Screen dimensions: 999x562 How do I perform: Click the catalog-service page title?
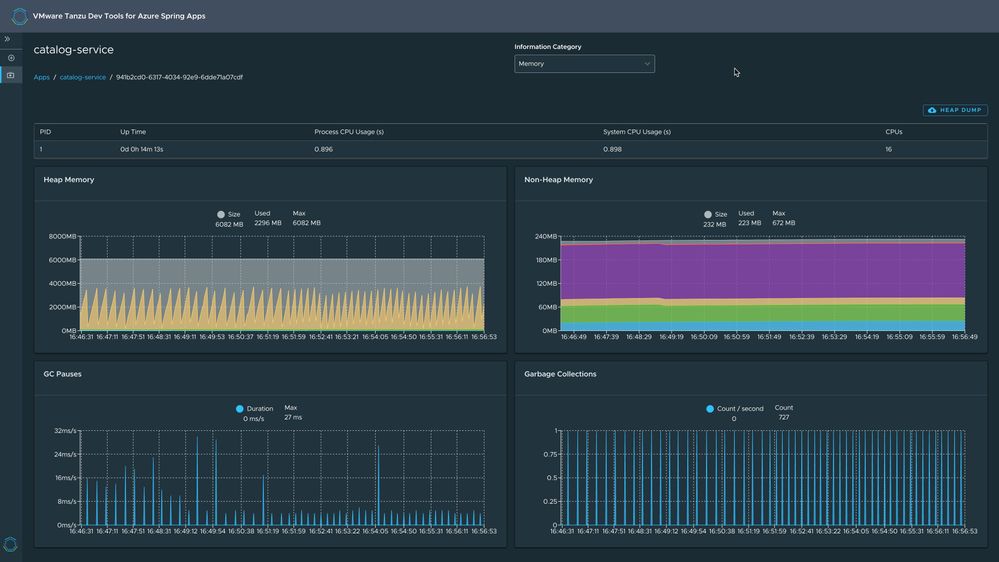73,50
